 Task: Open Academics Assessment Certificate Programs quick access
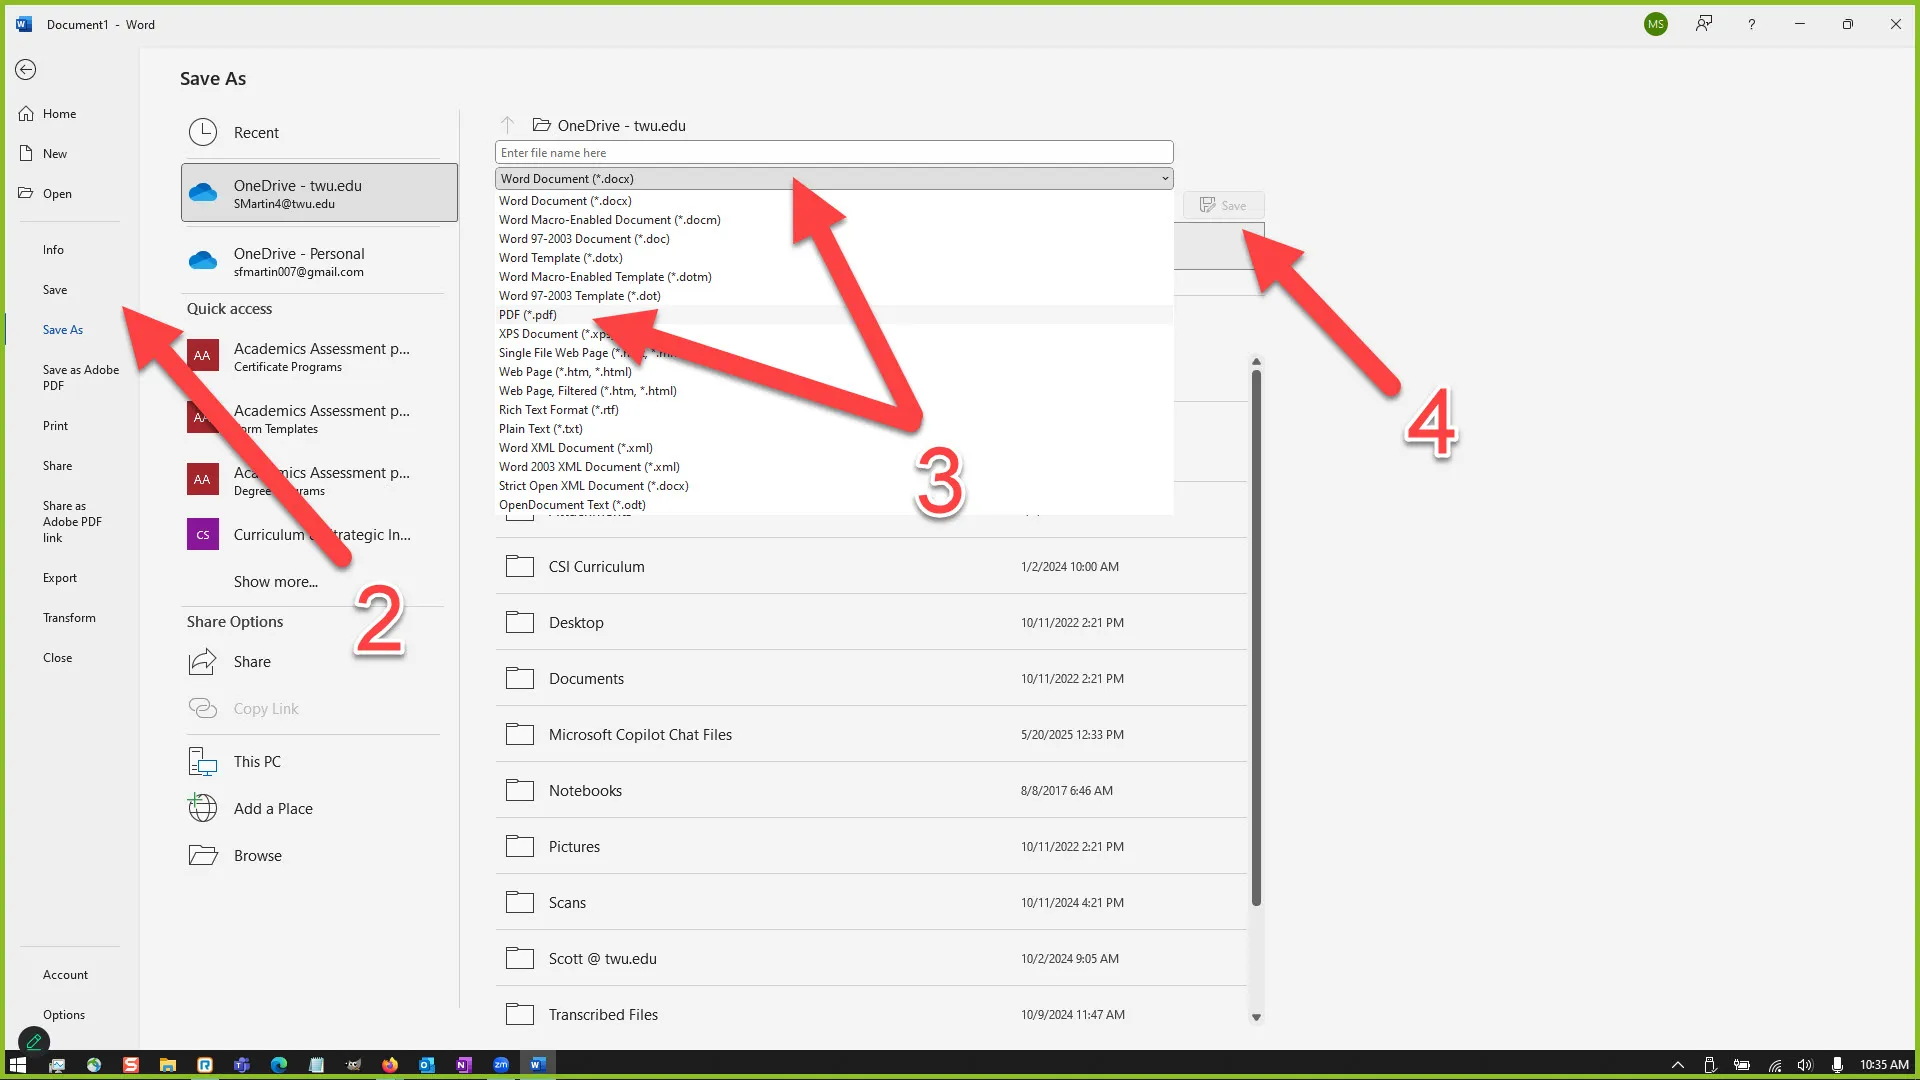click(x=319, y=356)
